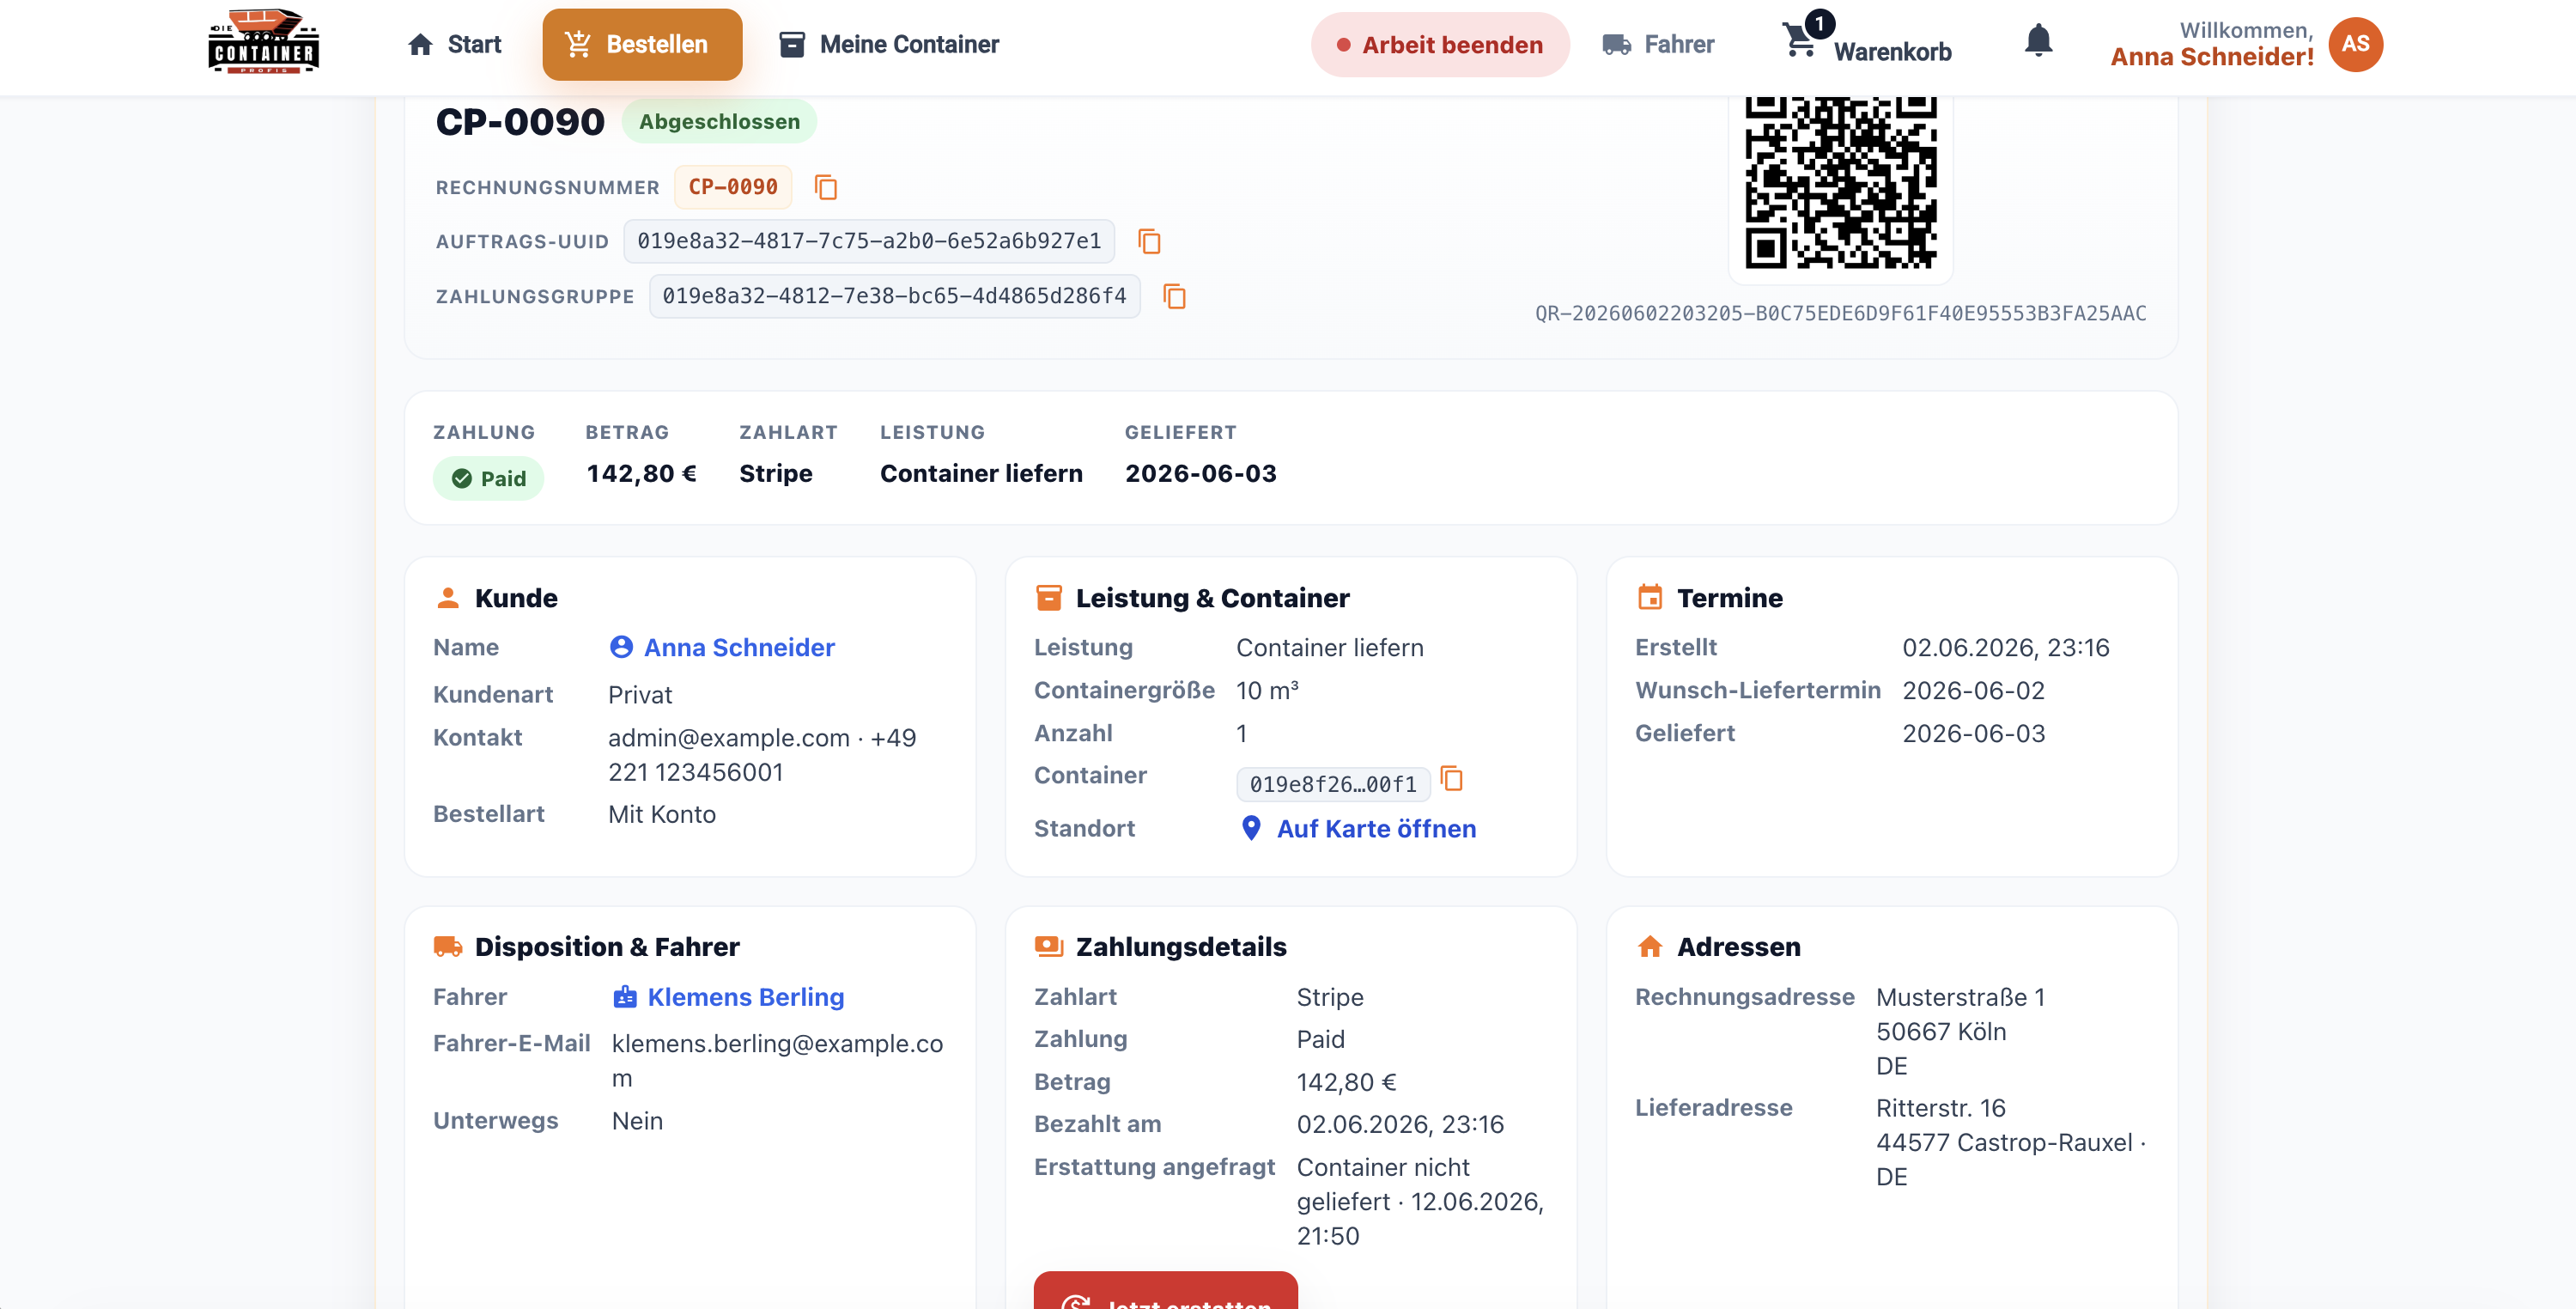Click the AS user avatar
The height and width of the screenshot is (1309, 2576).
(2355, 44)
